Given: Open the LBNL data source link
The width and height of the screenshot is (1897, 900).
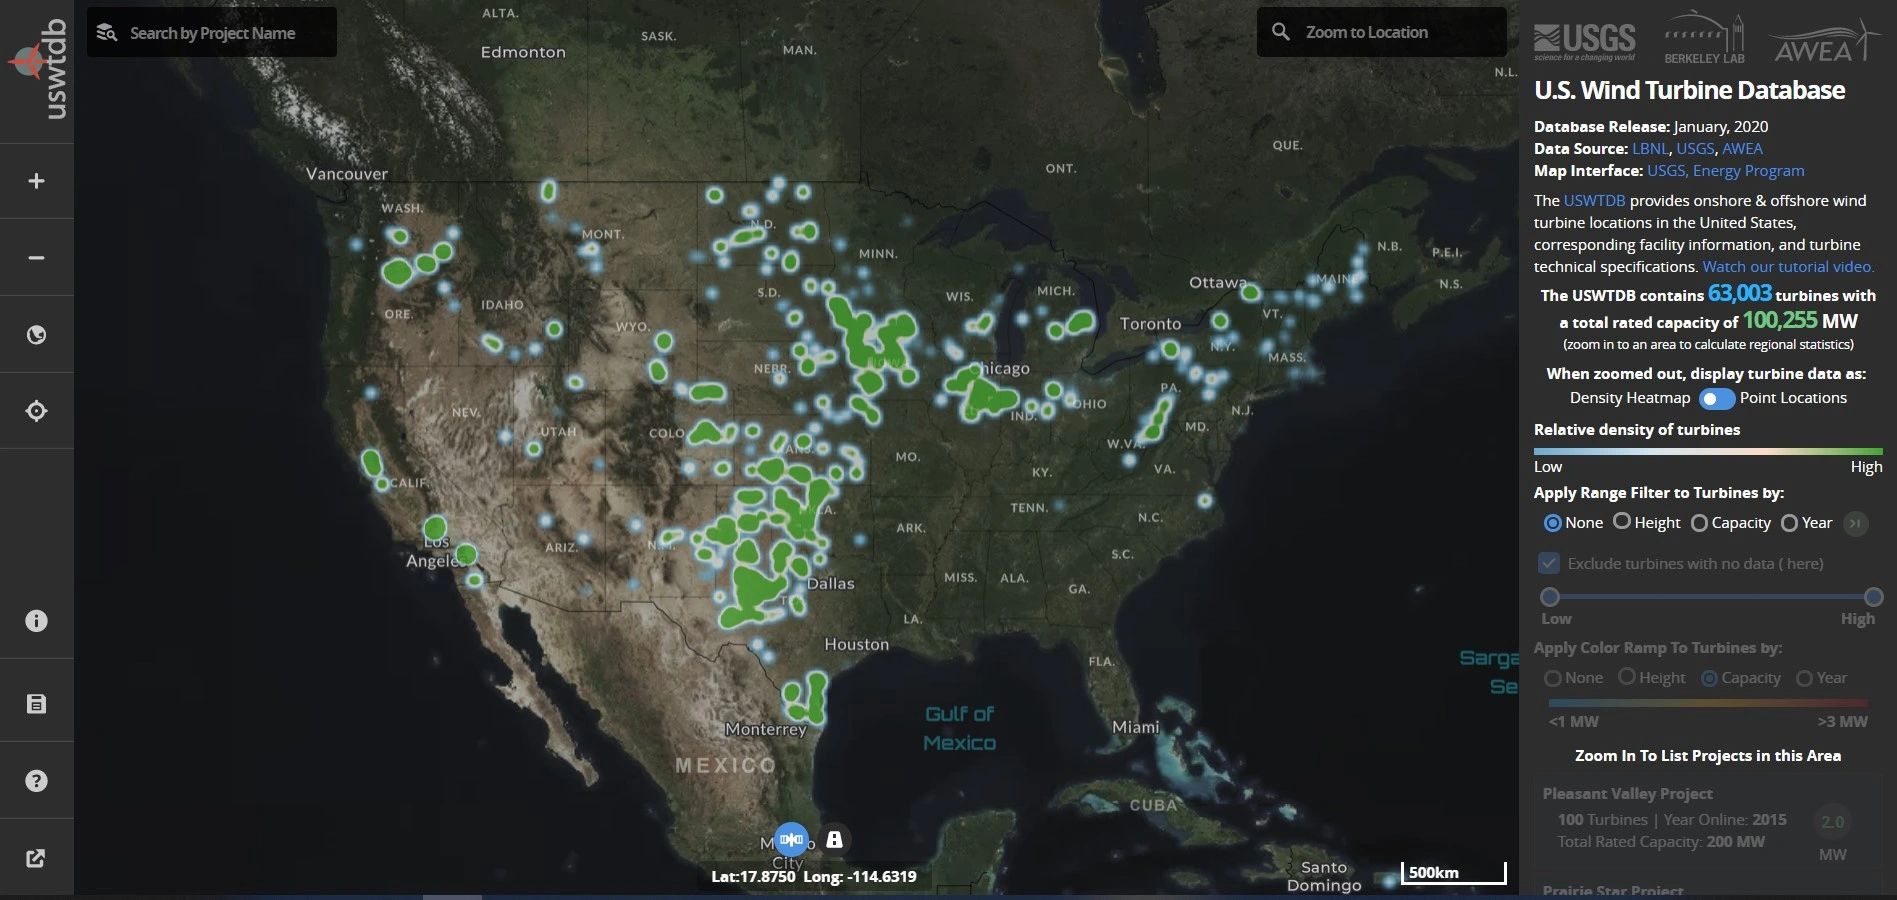Looking at the screenshot, I should click(1650, 149).
